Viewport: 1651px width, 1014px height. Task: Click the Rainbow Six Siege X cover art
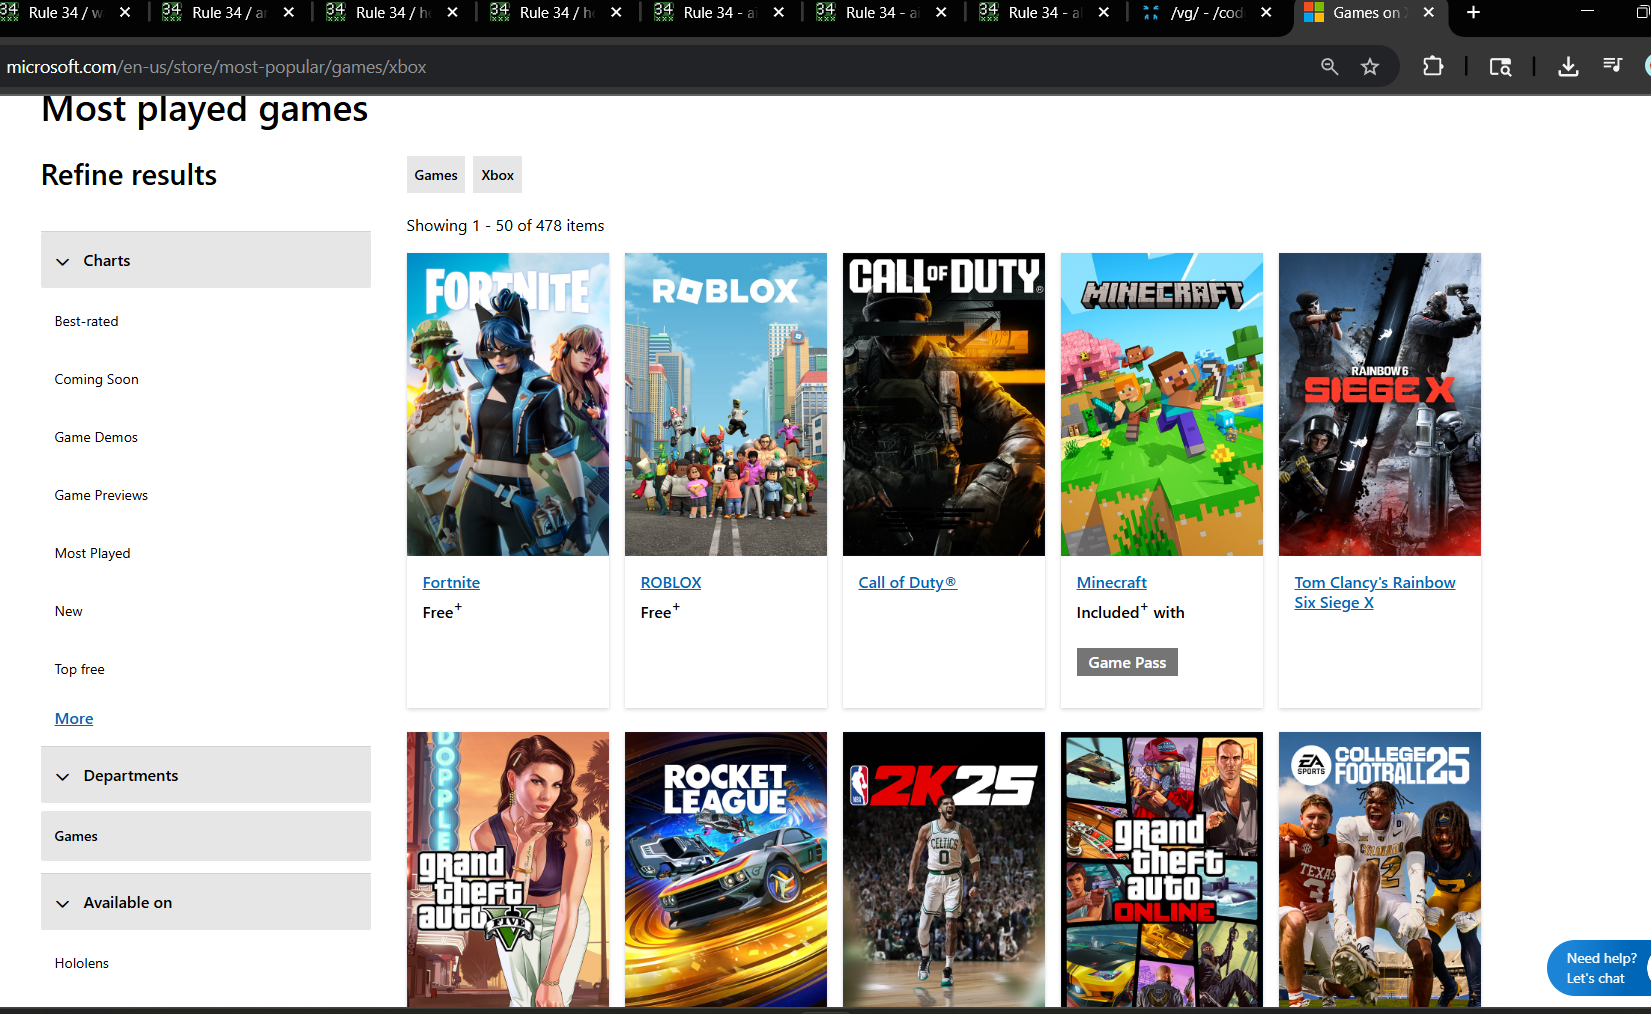coord(1380,404)
